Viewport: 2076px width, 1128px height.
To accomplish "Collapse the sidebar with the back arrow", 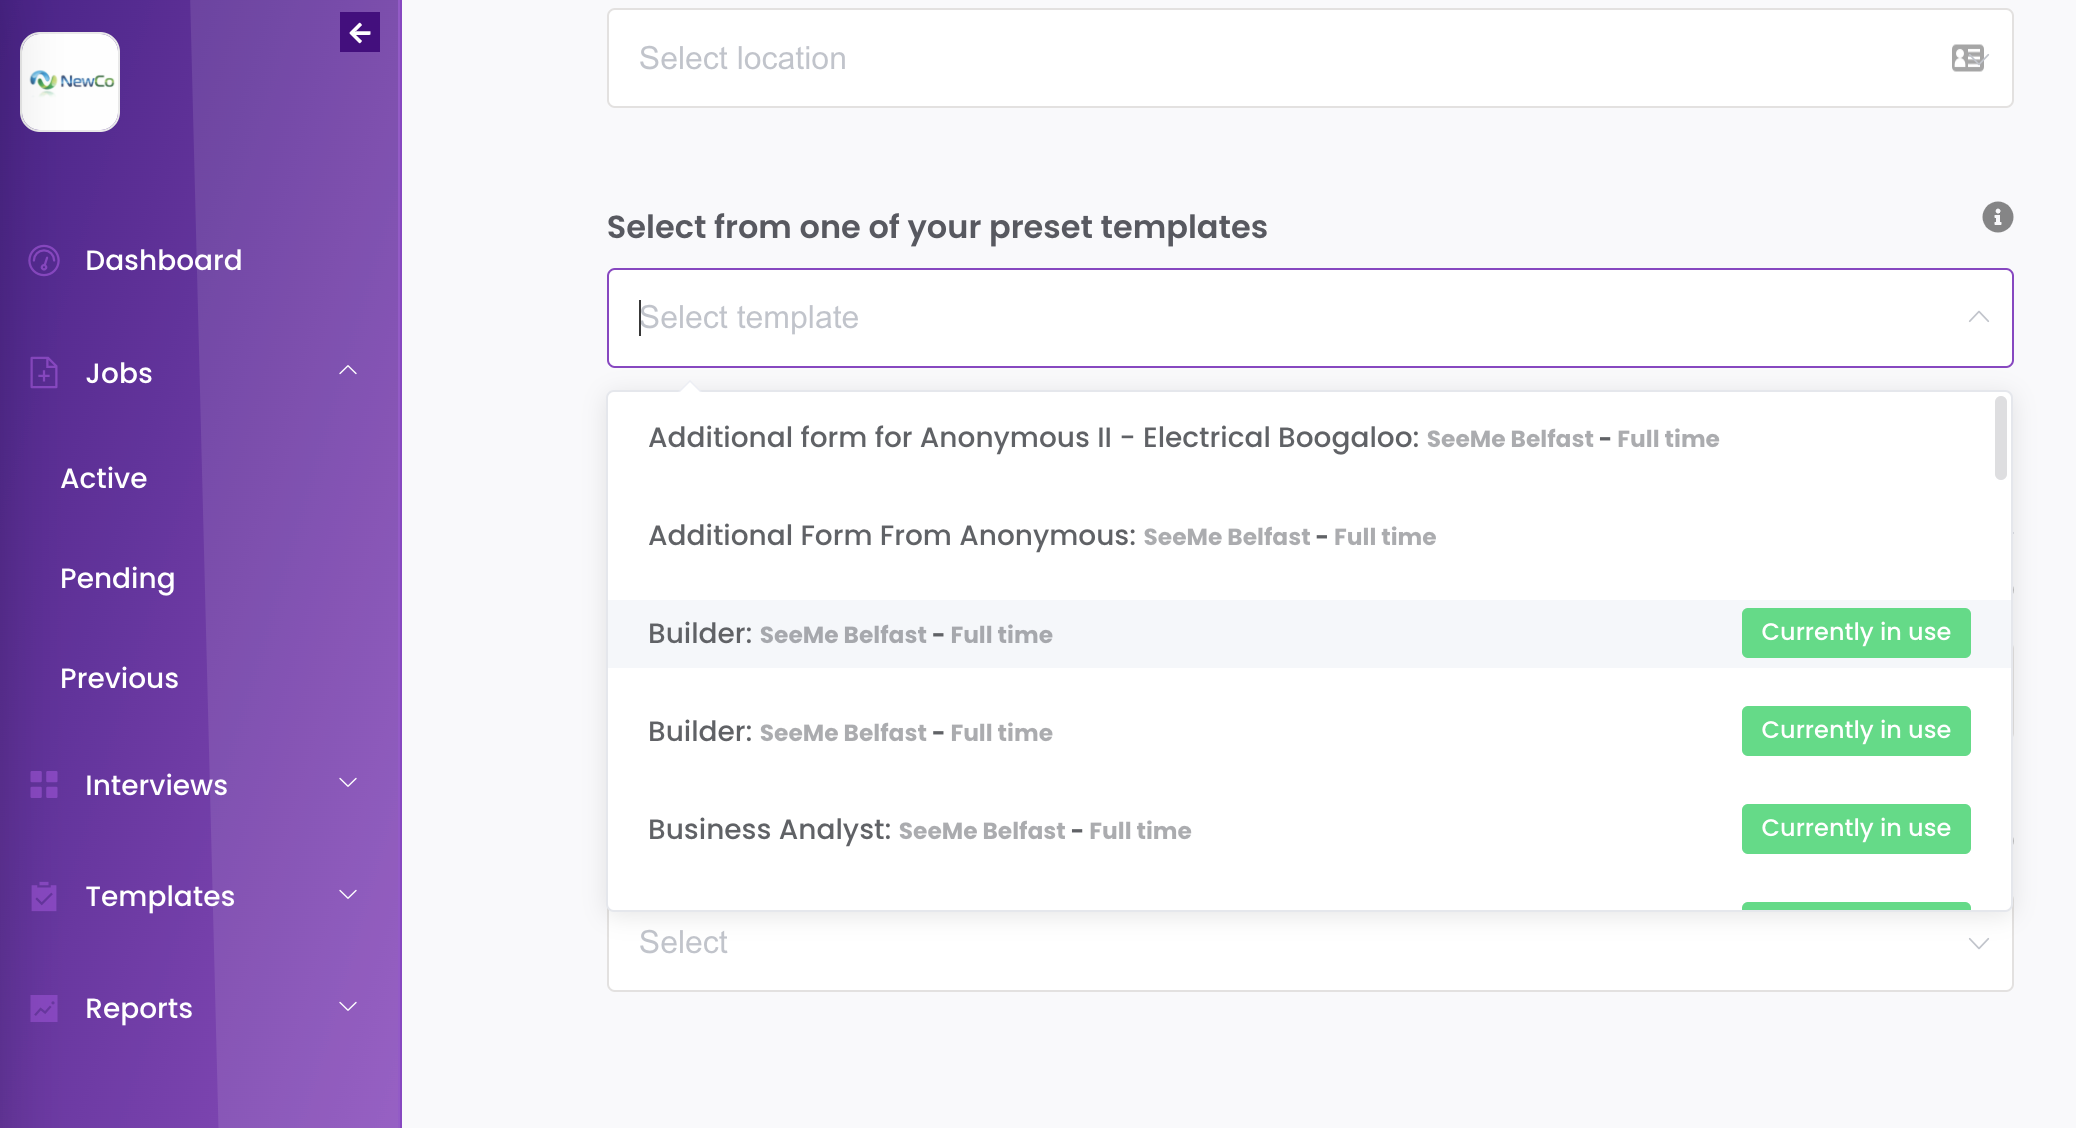I will [359, 31].
